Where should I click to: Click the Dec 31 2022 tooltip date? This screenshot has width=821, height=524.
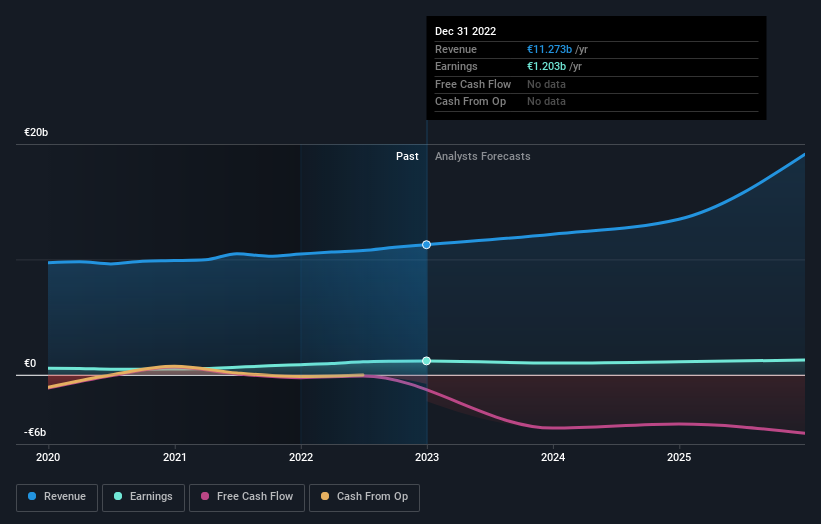pyautogui.click(x=465, y=31)
